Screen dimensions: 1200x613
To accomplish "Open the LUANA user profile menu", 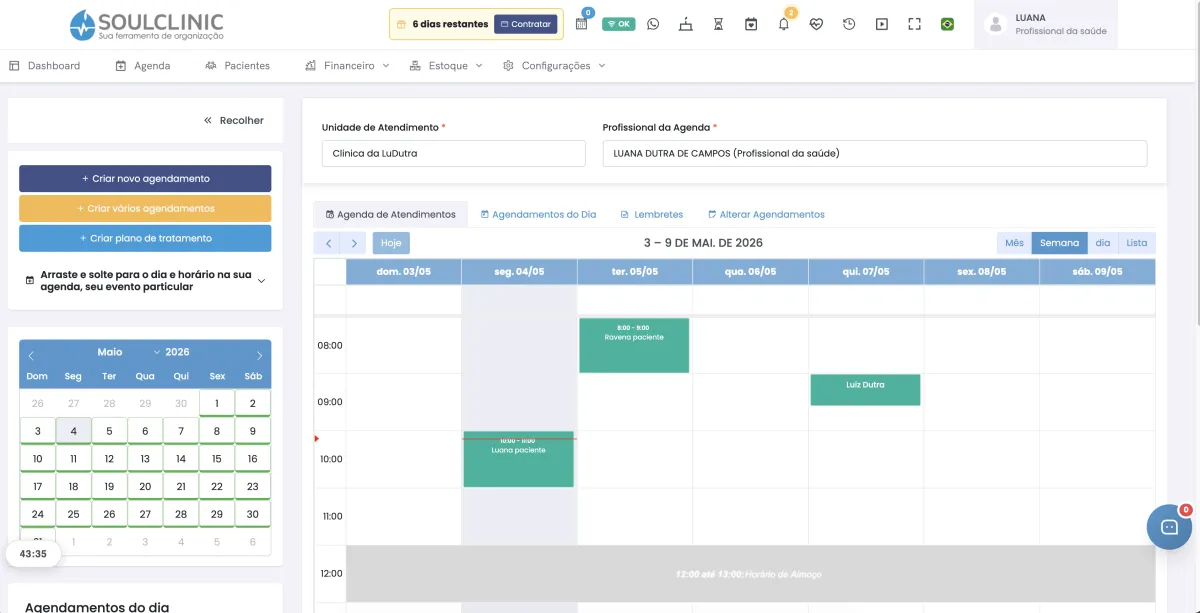I will click(x=1046, y=24).
